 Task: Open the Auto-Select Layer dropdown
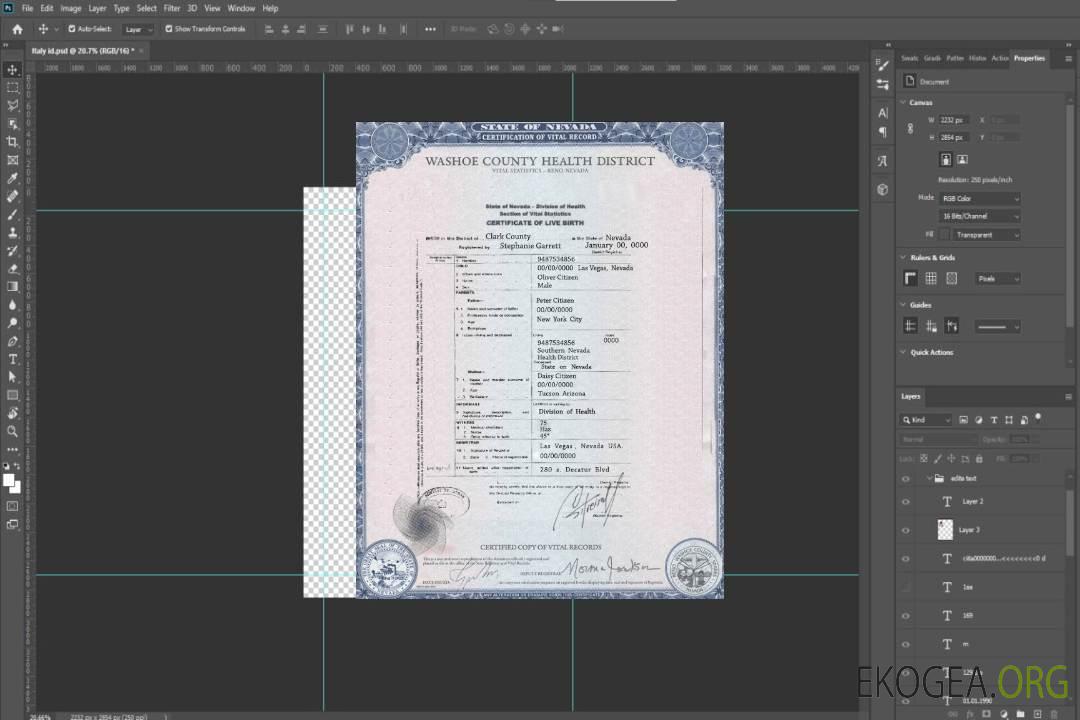[138, 29]
